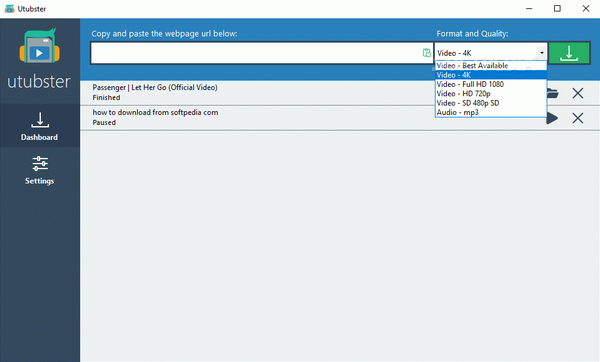
Task: Resume the paused softpedia download
Action: coord(552,118)
